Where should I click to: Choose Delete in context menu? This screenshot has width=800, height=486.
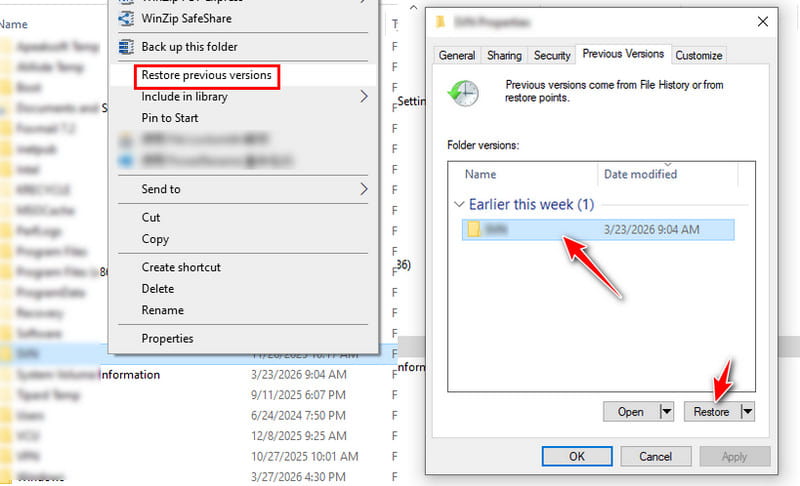pos(158,289)
